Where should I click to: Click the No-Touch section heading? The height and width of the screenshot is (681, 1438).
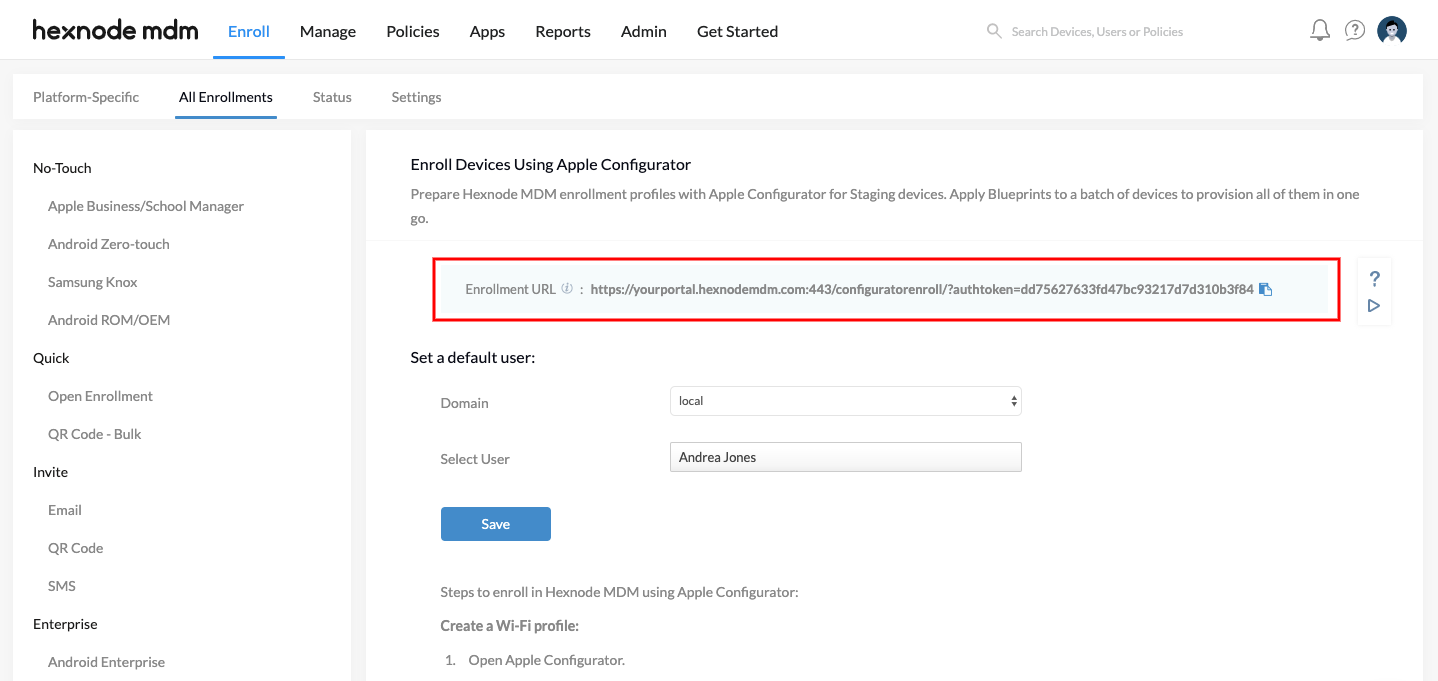[62, 168]
